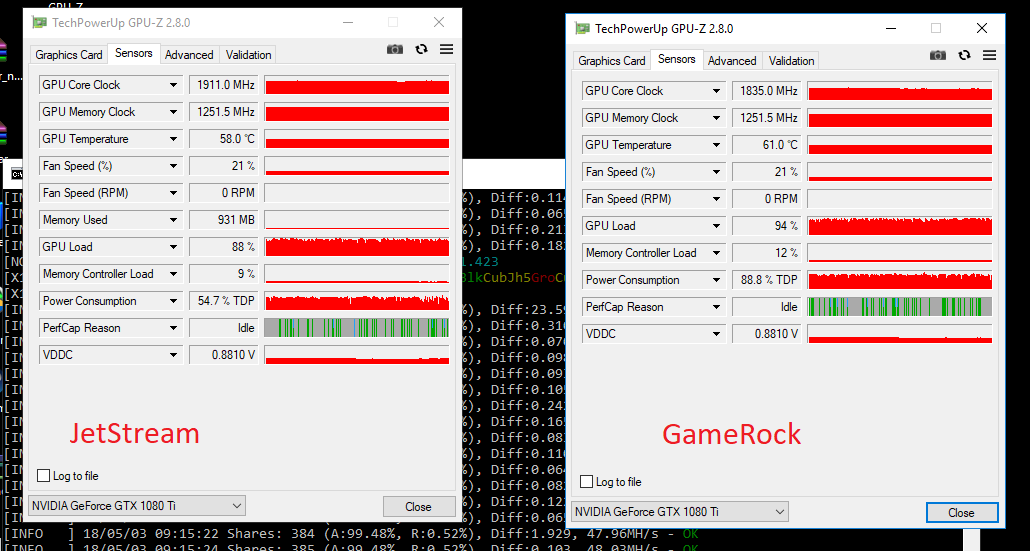Open GPU selector combo box in GameRock window
The height and width of the screenshot is (551, 1030).
point(680,512)
